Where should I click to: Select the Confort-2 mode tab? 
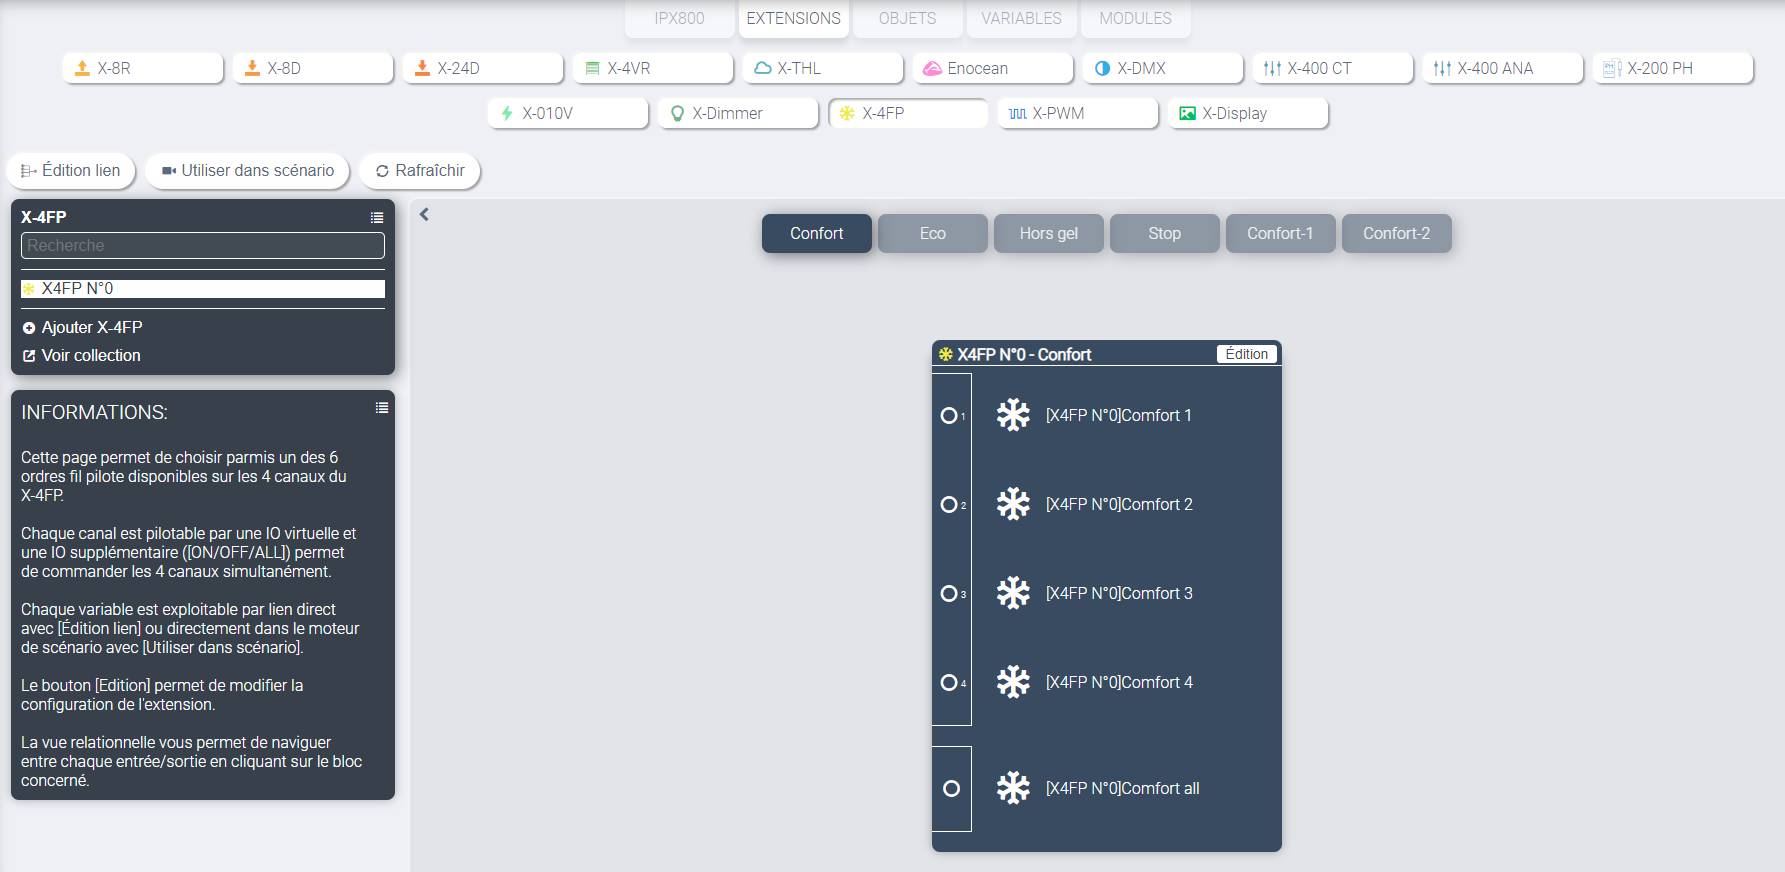point(1397,233)
